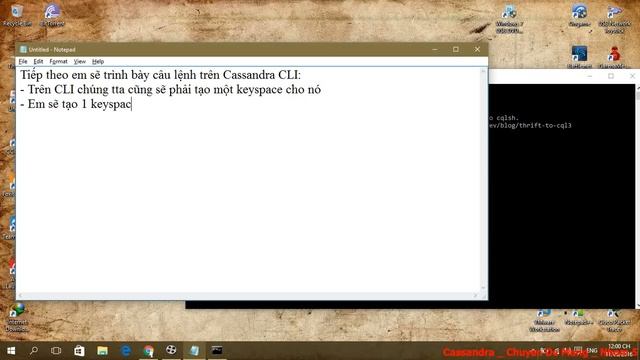
Task: Click the ENG language indicator in tray
Action: click(x=592, y=350)
